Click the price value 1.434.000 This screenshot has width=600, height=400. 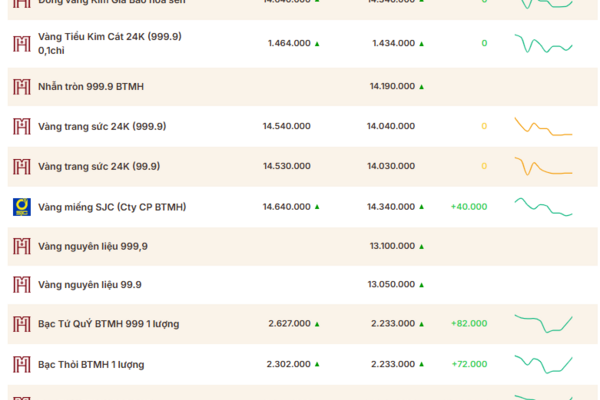394,43
